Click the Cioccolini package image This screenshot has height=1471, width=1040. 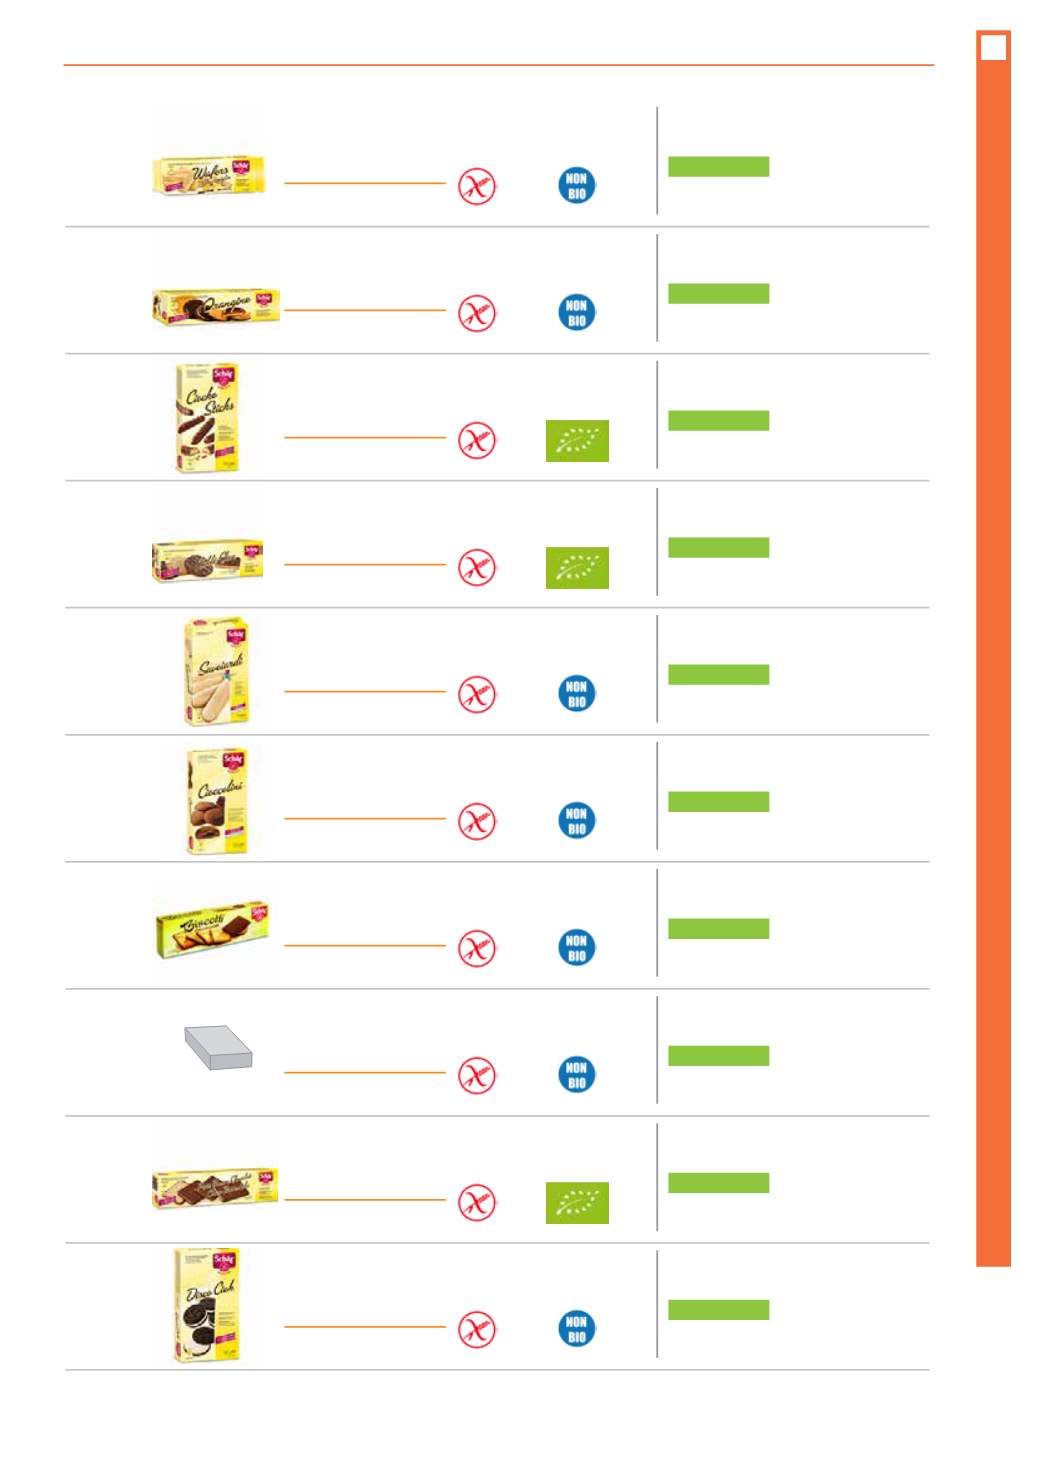coord(218,801)
